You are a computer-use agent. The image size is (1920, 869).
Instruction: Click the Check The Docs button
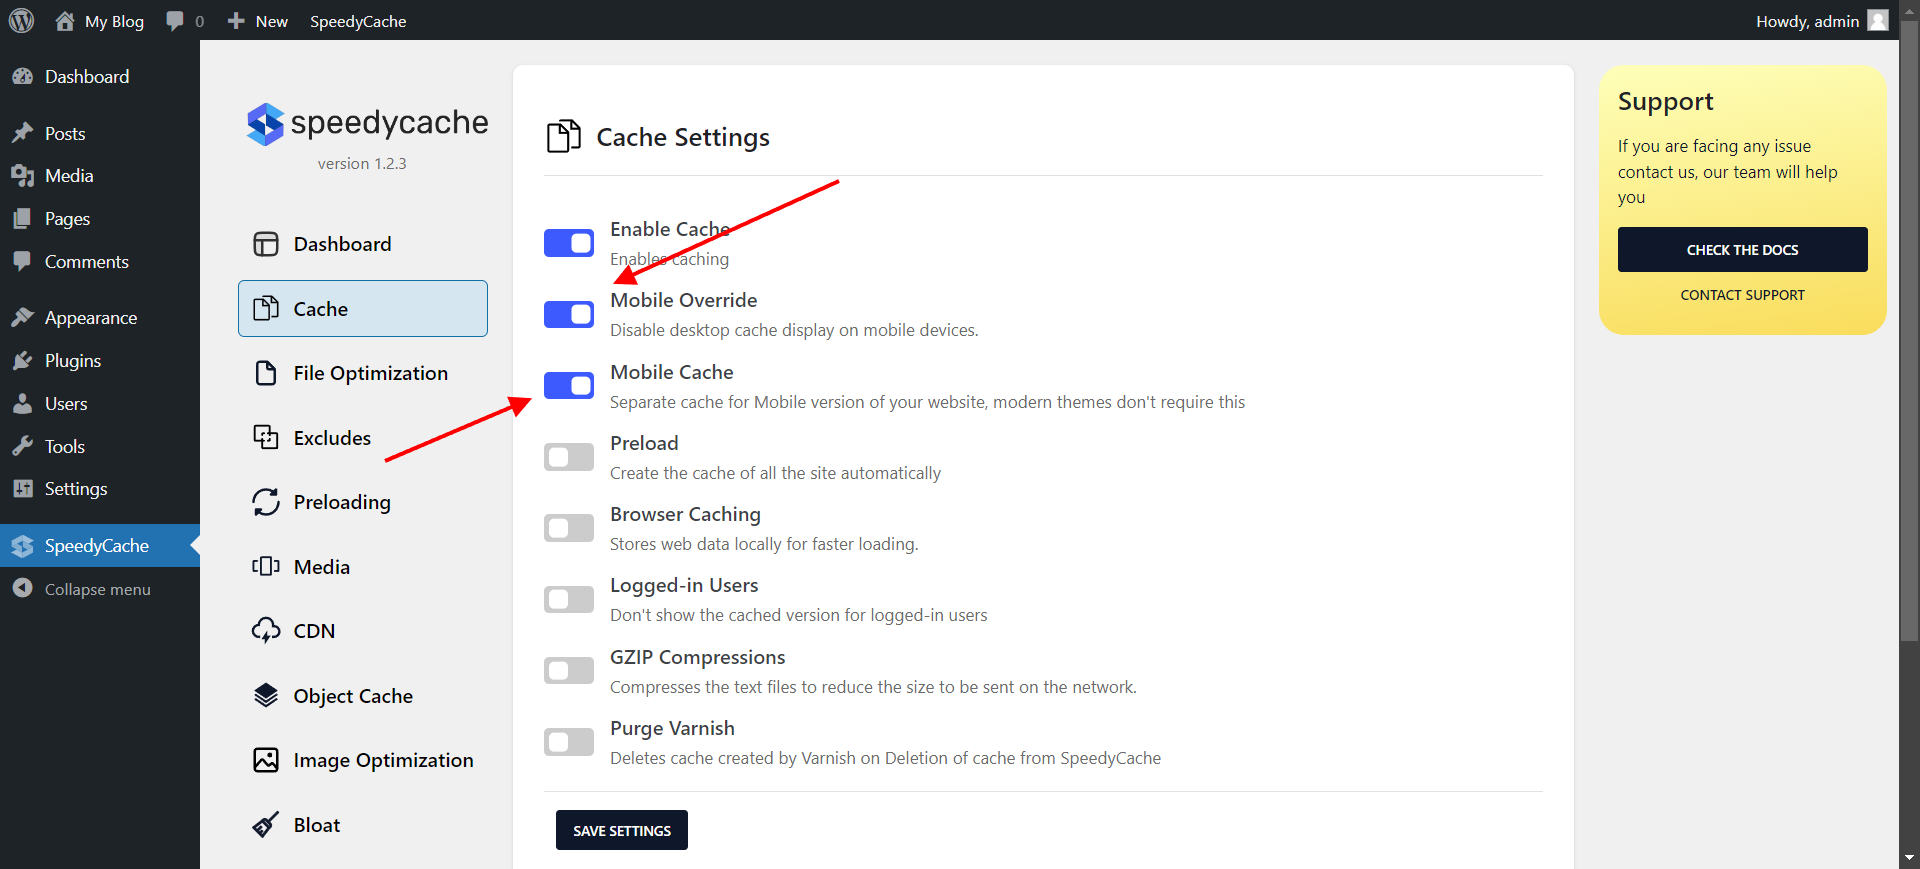click(x=1742, y=249)
